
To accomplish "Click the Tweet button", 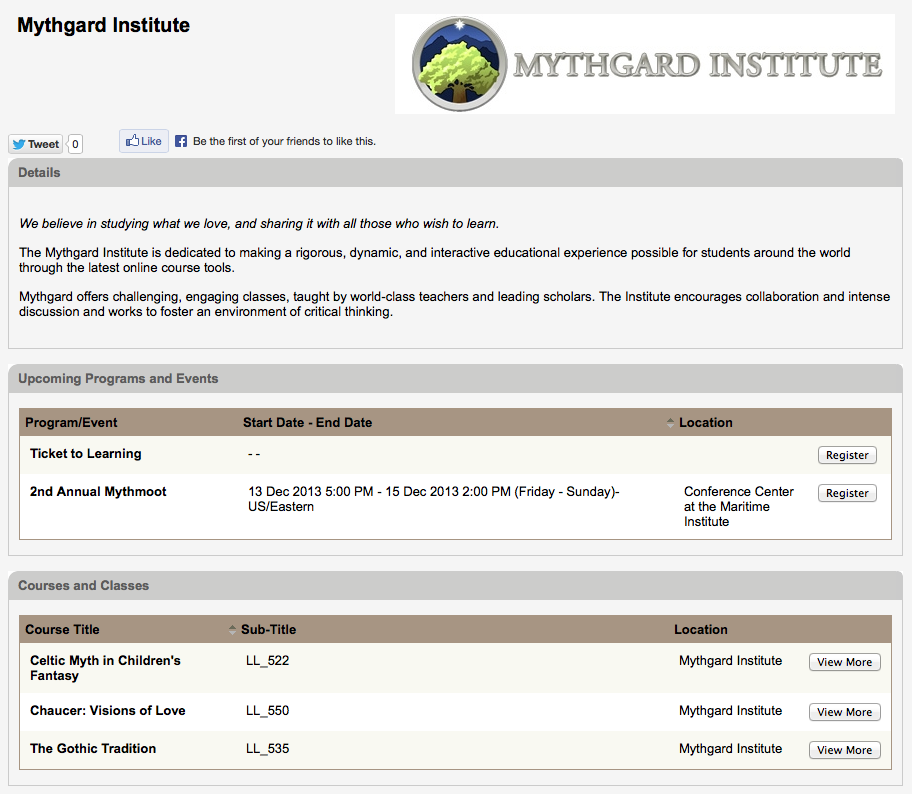I will click(35, 144).
